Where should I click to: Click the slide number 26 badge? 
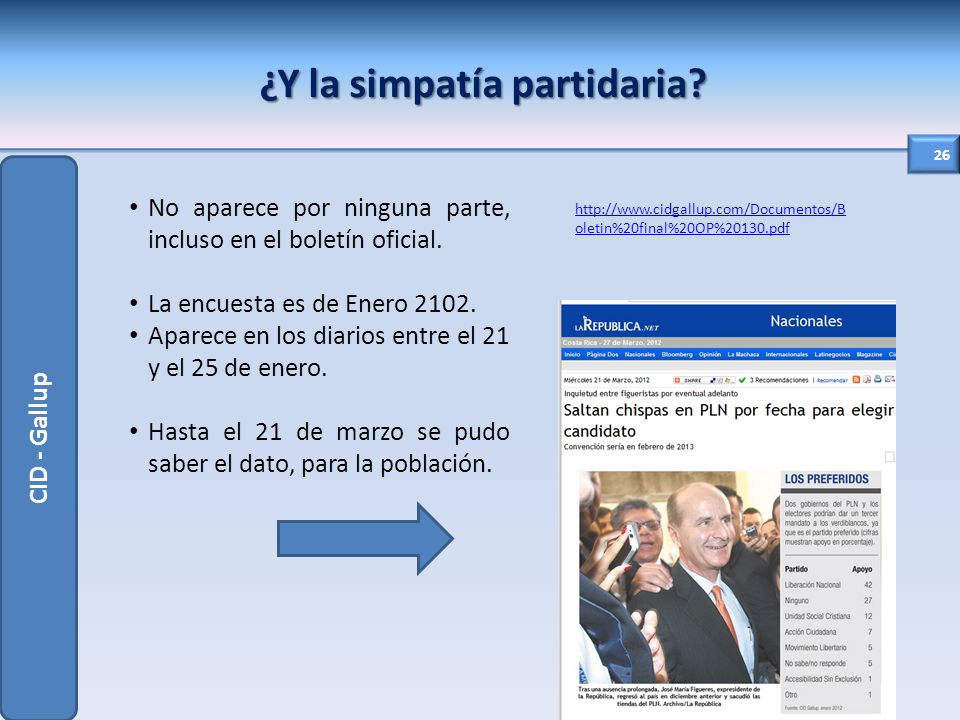click(x=933, y=155)
